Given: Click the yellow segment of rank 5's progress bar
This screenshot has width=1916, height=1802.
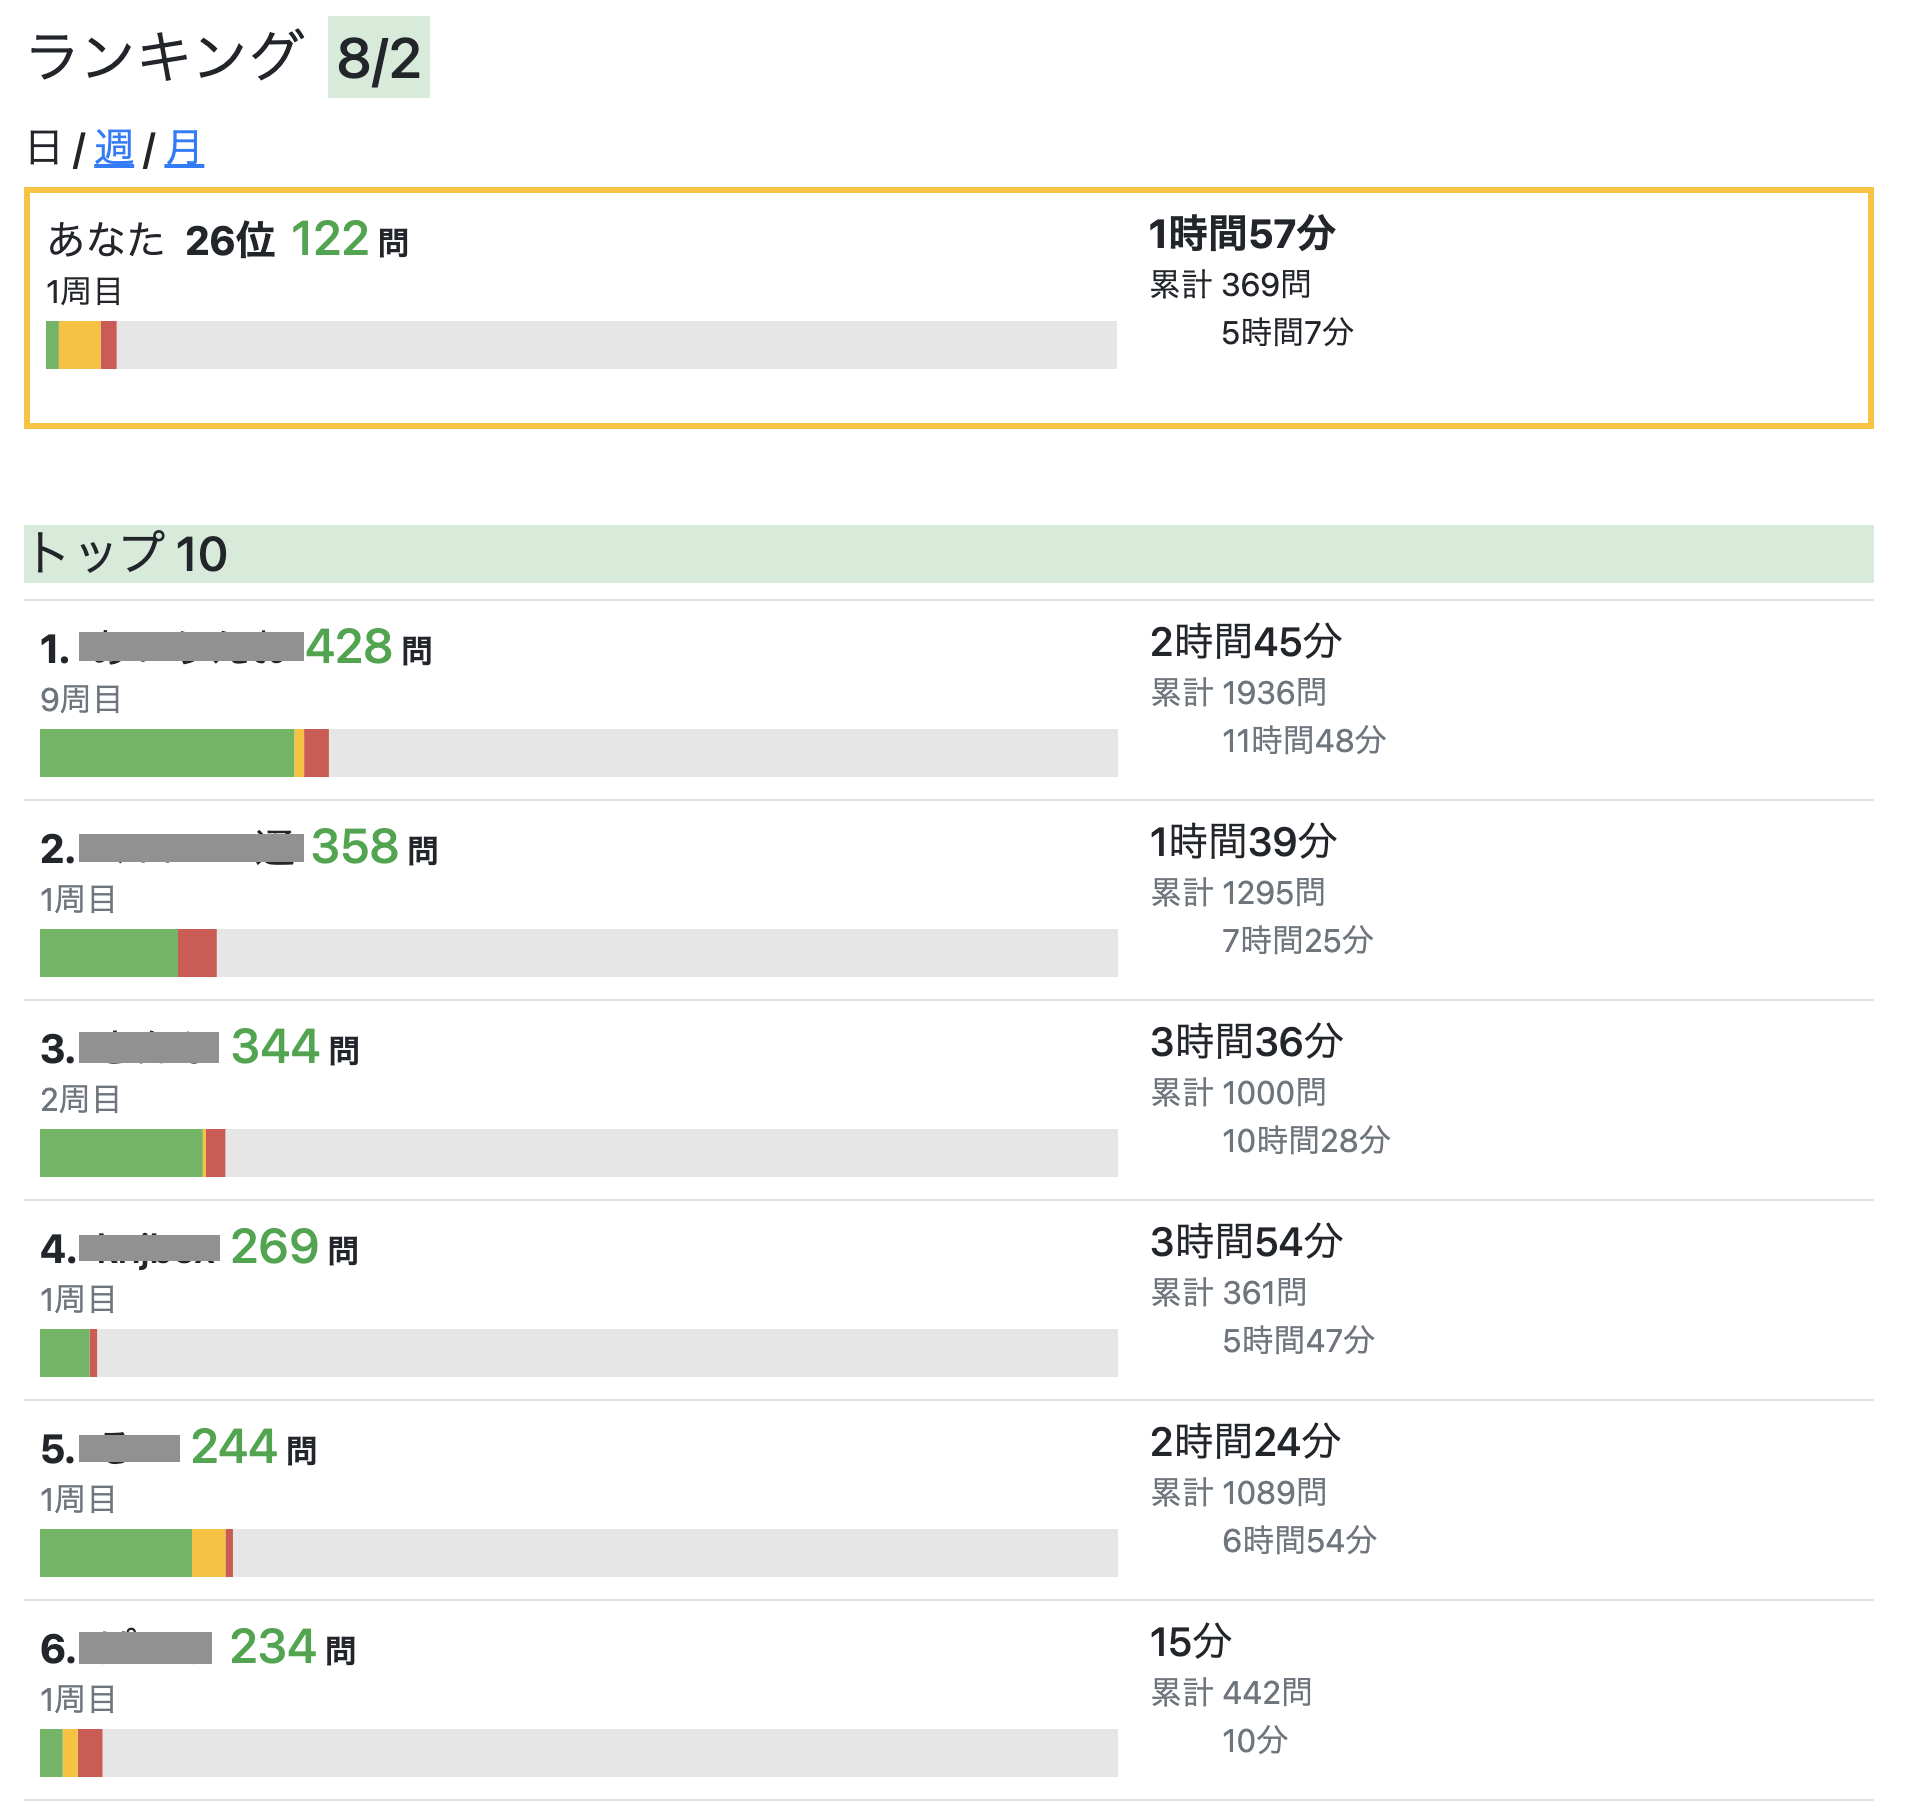Looking at the screenshot, I should 208,1553.
